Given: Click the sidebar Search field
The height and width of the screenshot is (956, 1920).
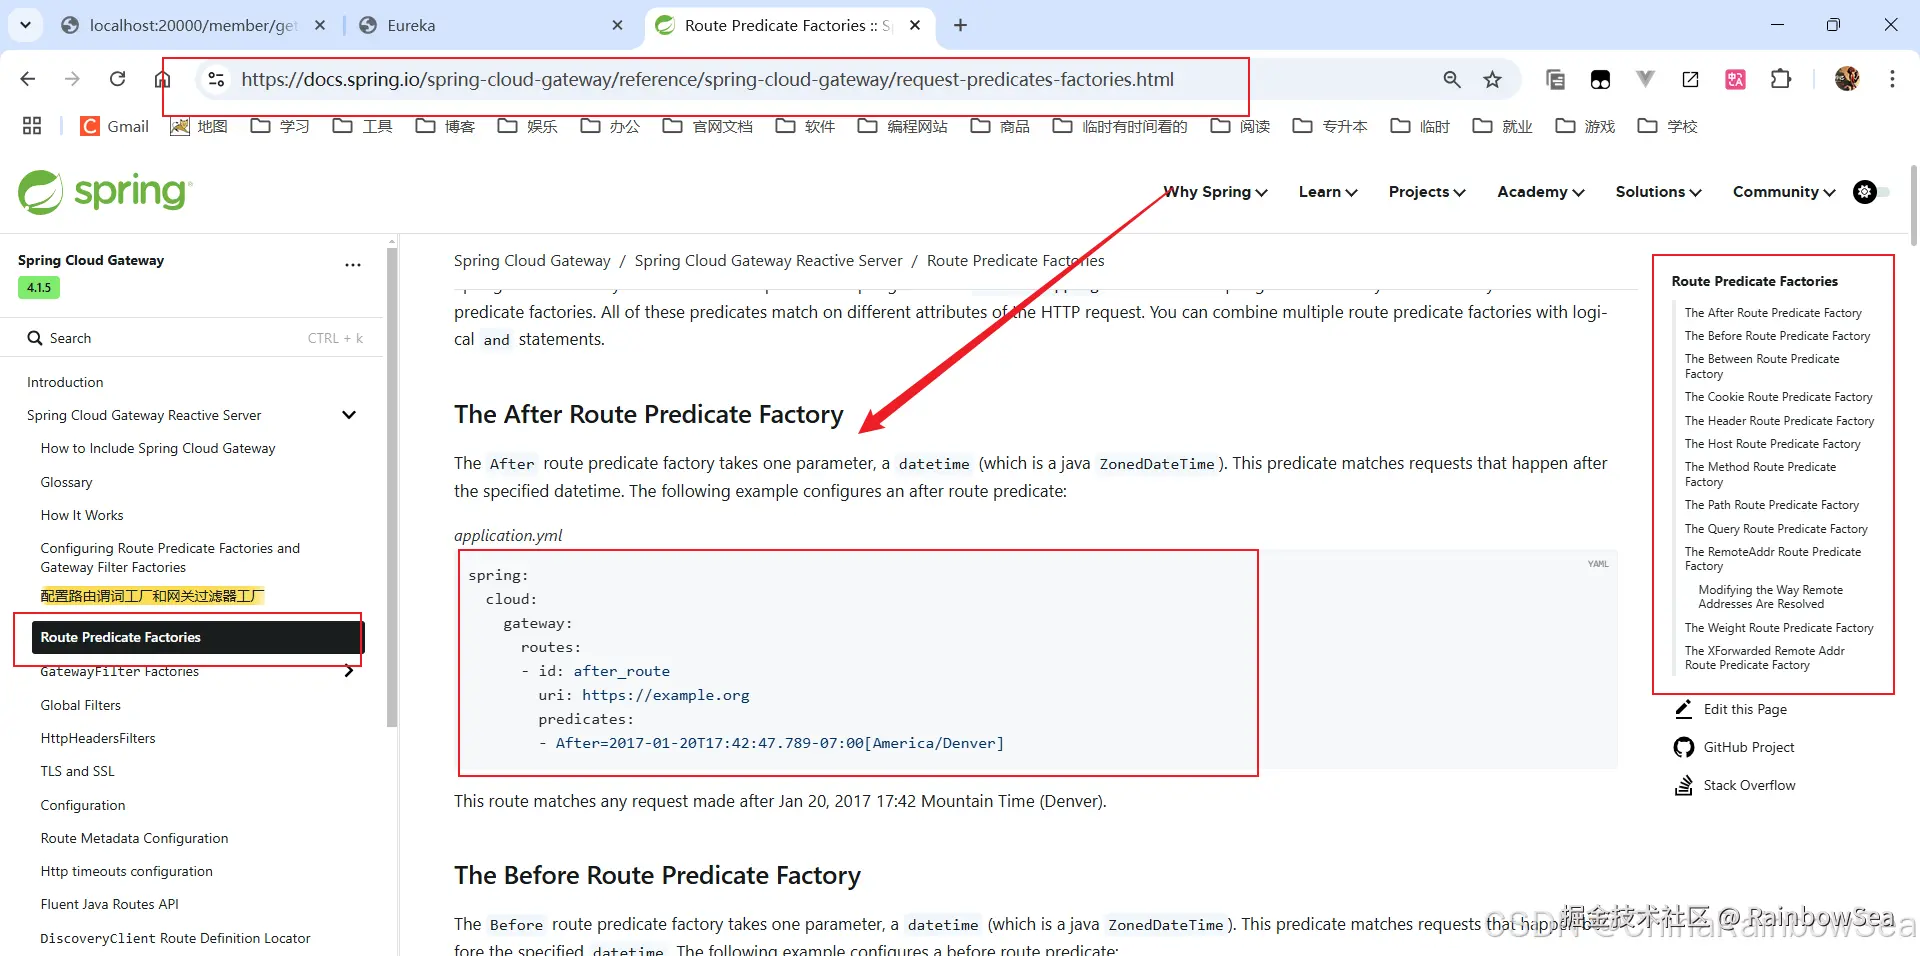Looking at the screenshot, I should (x=195, y=338).
